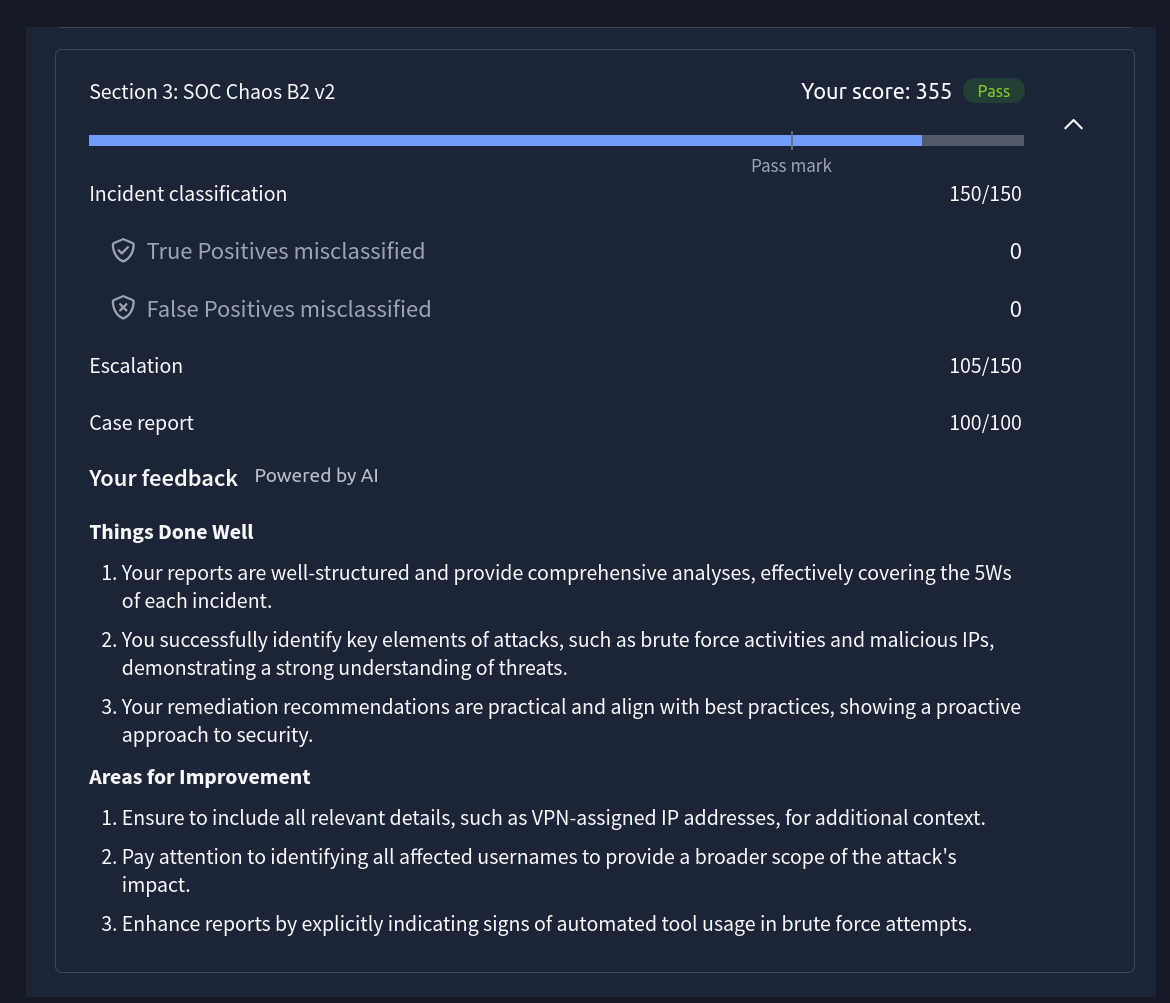The height and width of the screenshot is (1003, 1170).
Task: Click the Your score: 355 text
Action: tap(876, 91)
